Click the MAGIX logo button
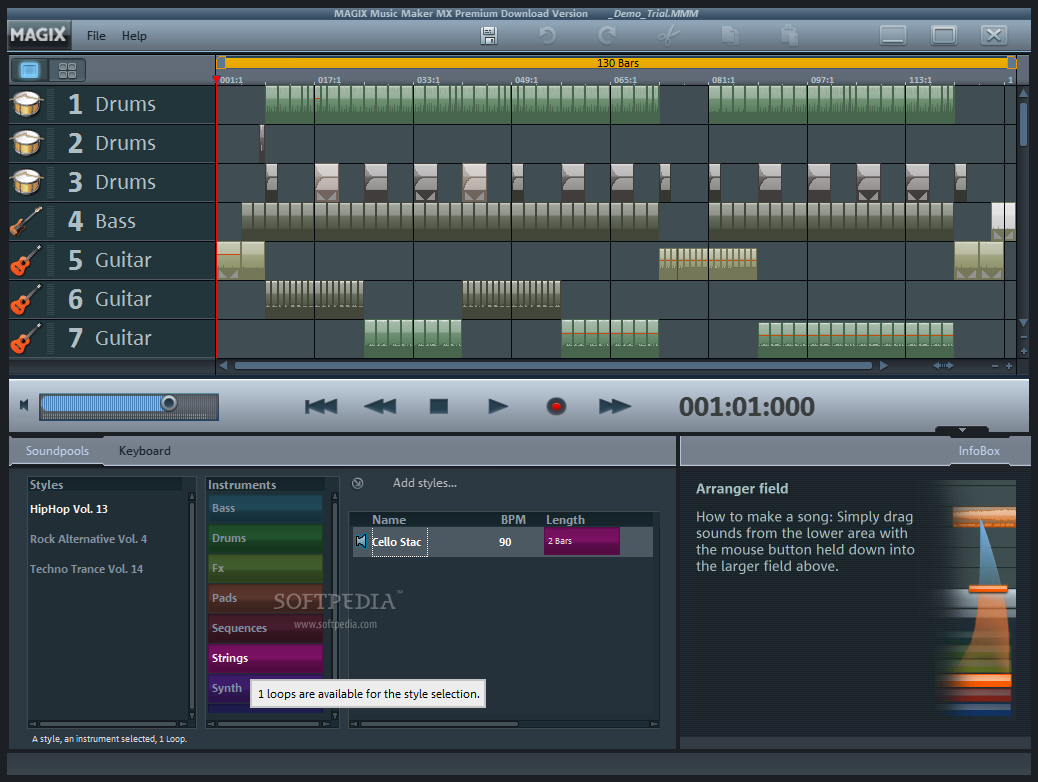Viewport: 1038px width, 782px height. (x=38, y=34)
